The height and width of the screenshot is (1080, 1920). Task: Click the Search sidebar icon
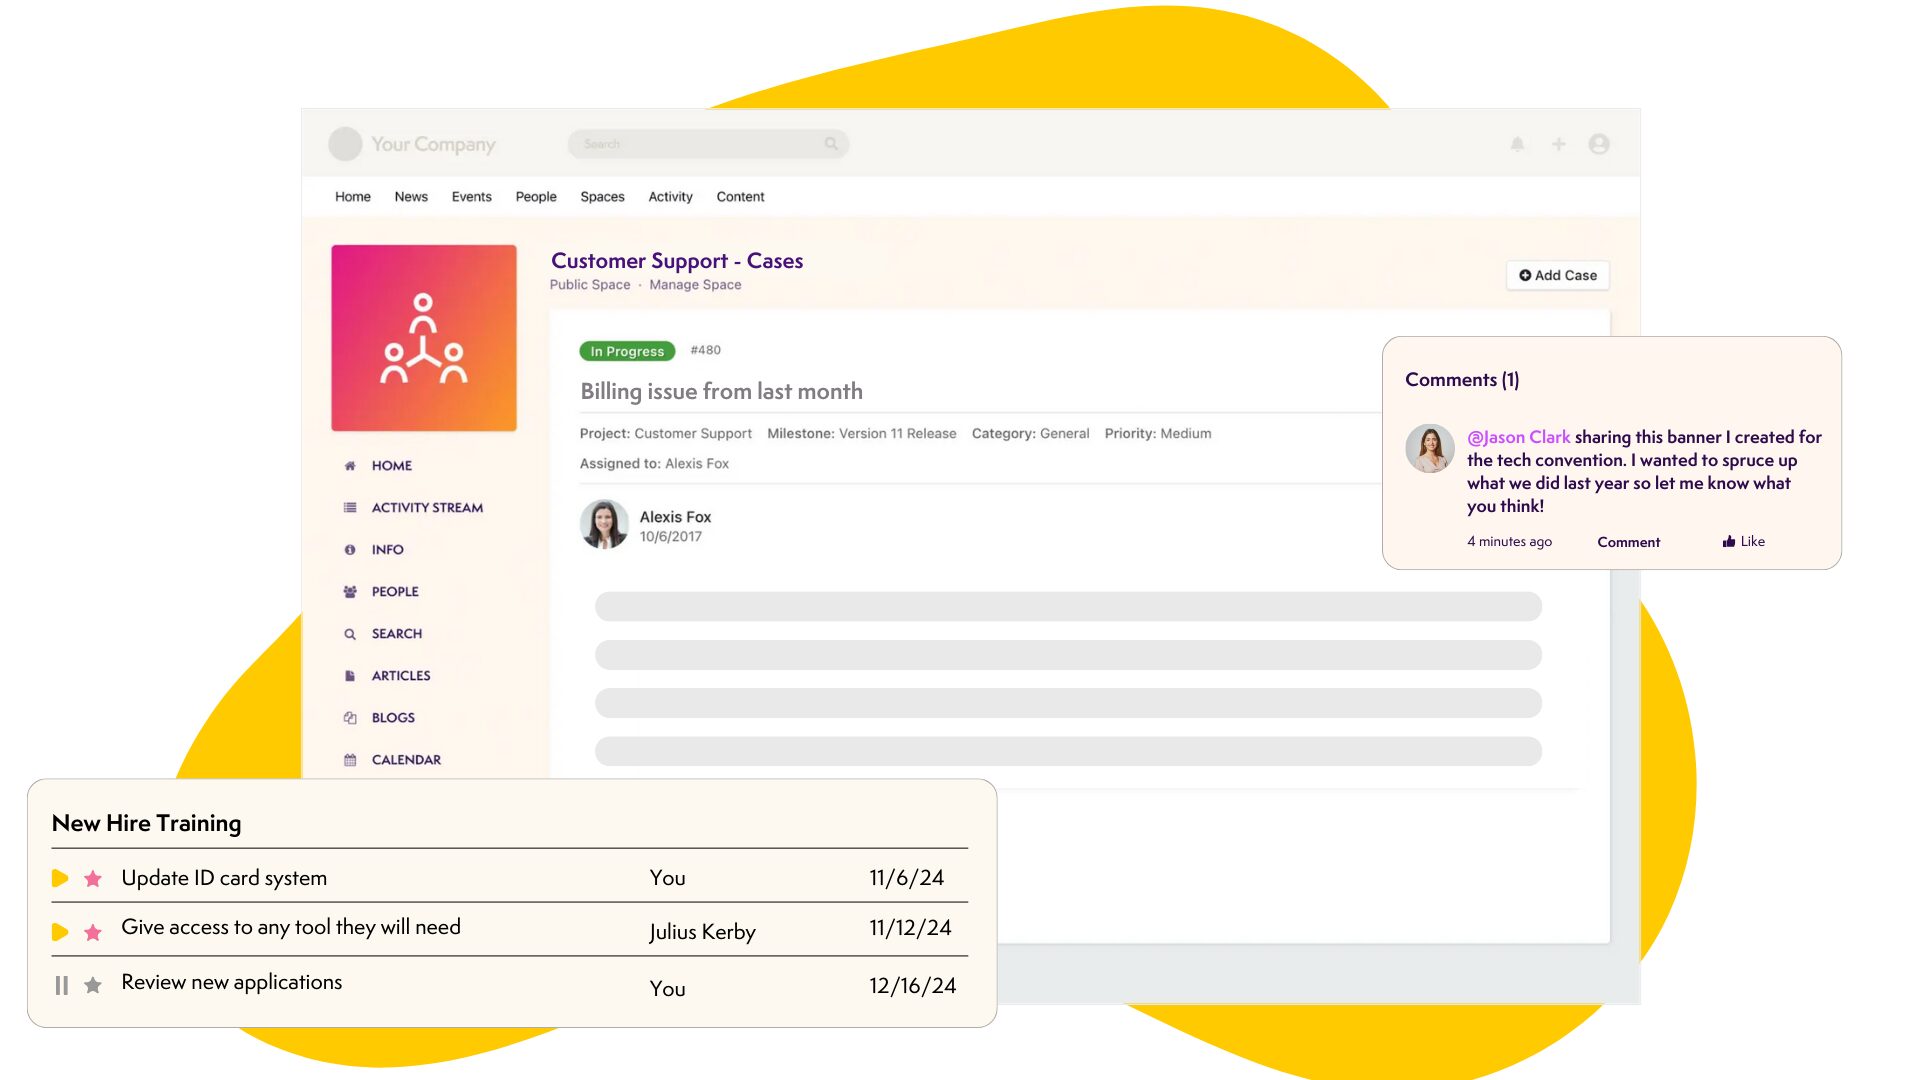pyautogui.click(x=349, y=633)
